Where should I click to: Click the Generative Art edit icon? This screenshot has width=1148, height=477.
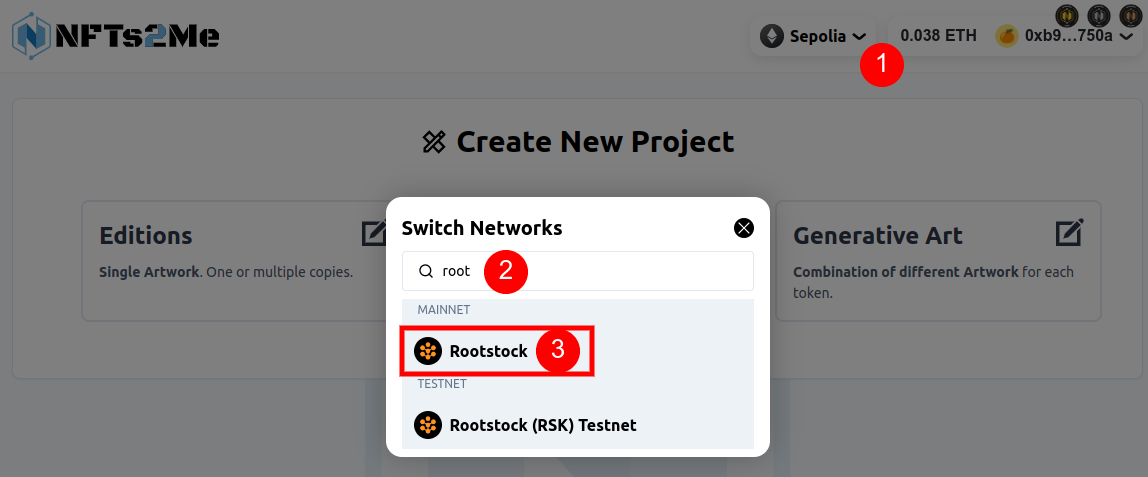pyautogui.click(x=1069, y=233)
